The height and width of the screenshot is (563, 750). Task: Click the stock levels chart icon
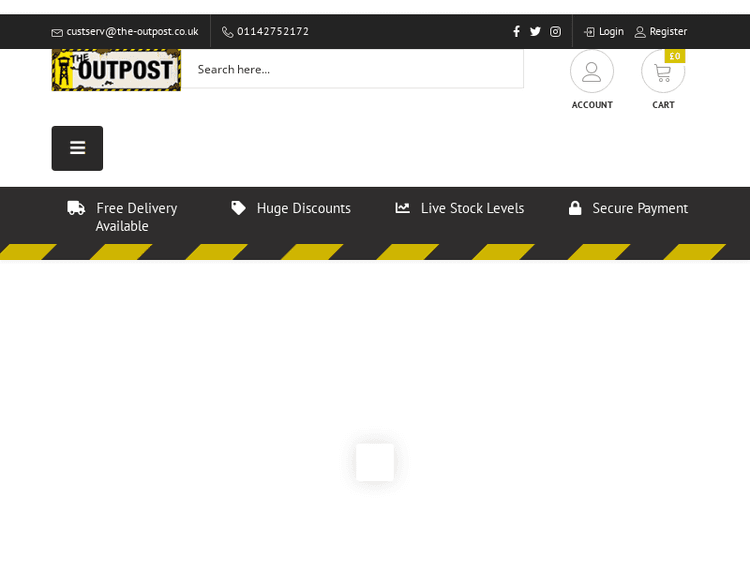[402, 208]
